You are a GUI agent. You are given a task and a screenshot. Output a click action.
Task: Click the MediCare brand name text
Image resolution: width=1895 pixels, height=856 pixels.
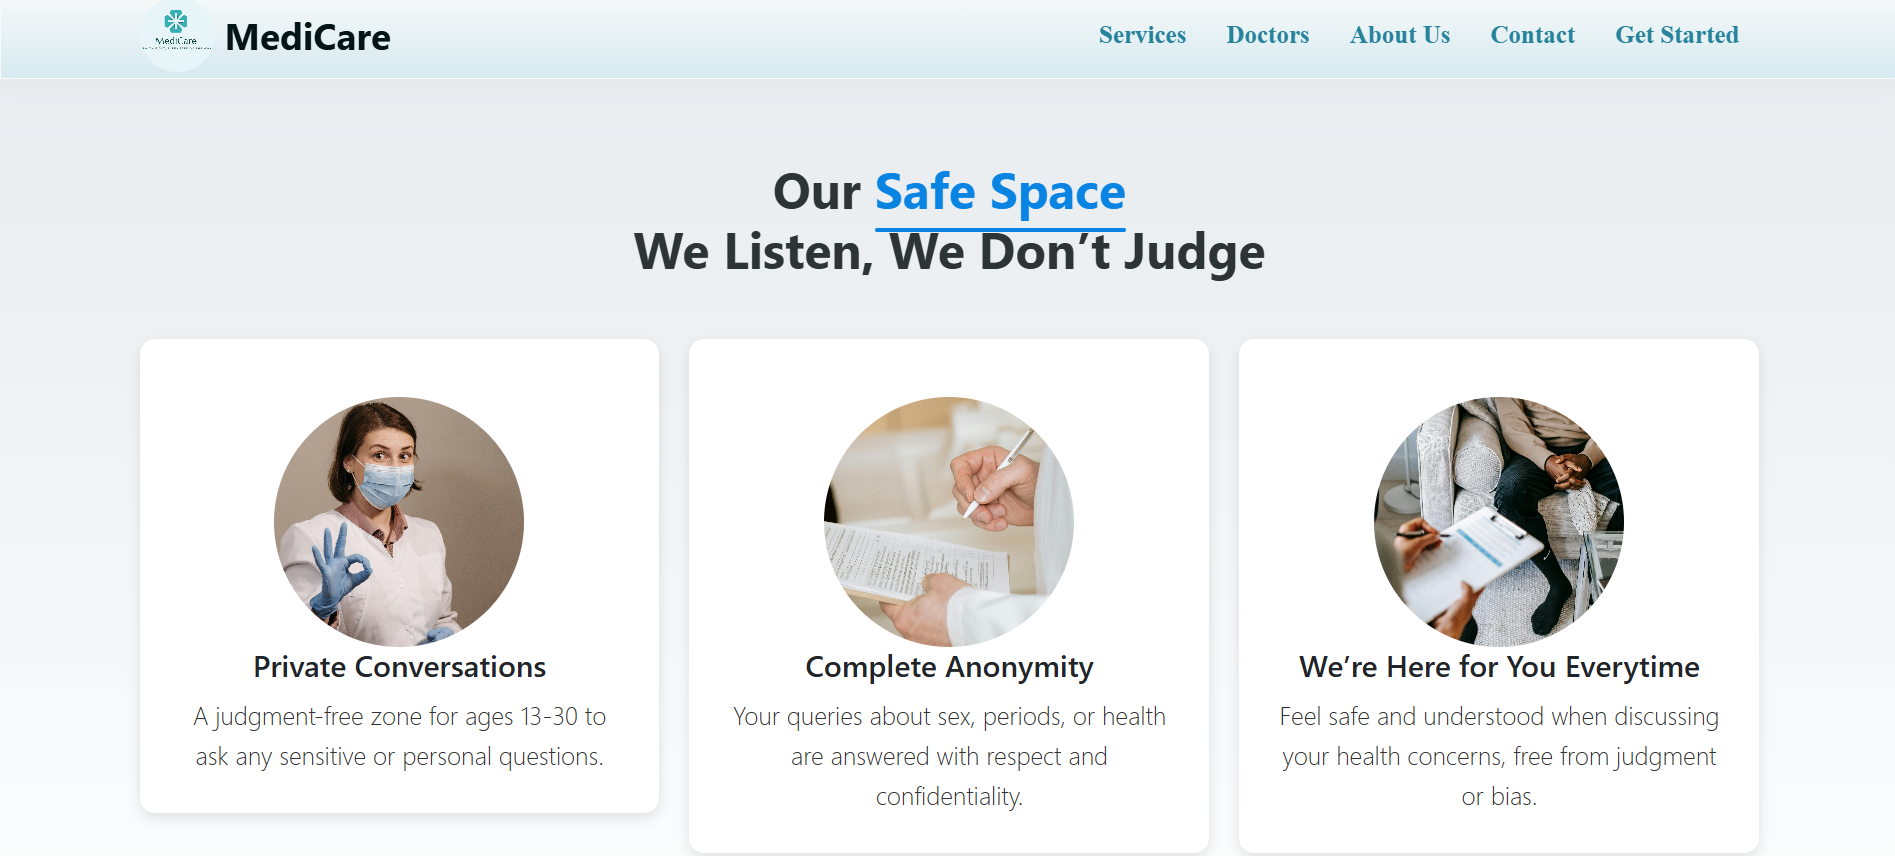point(308,38)
